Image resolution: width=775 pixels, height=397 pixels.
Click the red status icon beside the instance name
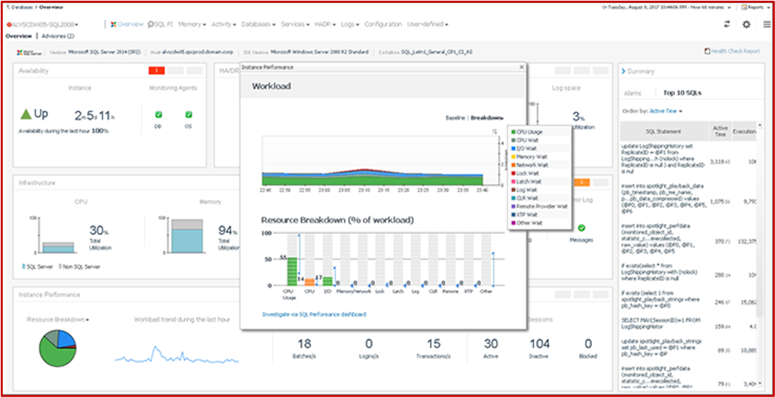(x=9, y=25)
